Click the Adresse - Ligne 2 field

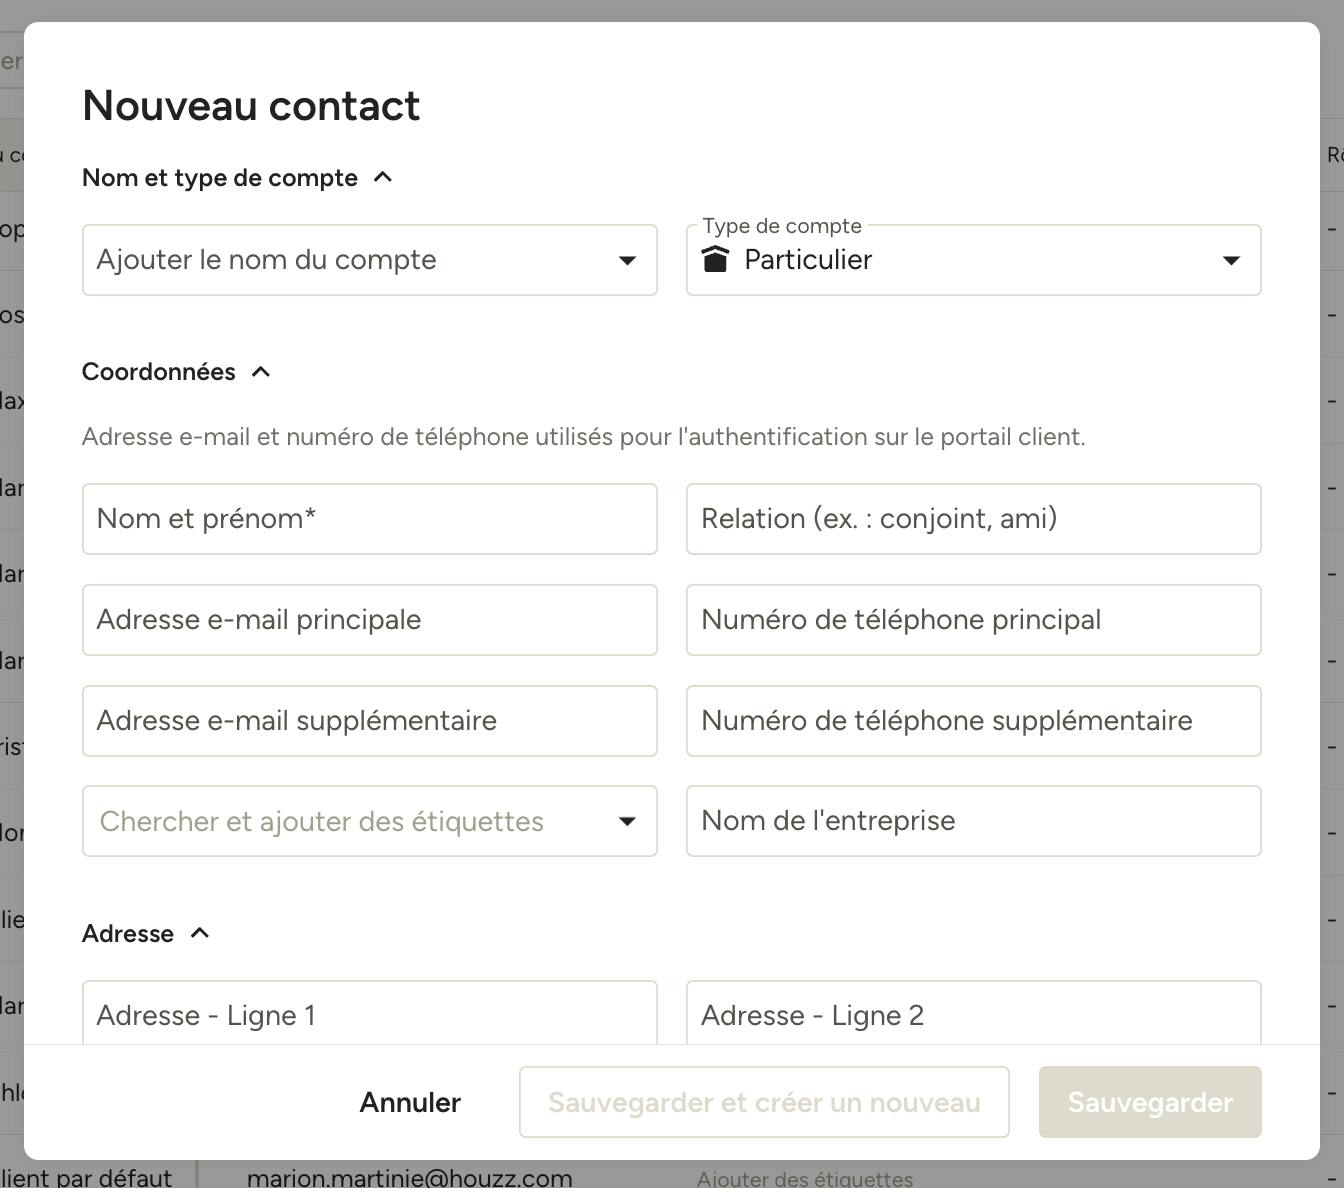(x=973, y=1013)
